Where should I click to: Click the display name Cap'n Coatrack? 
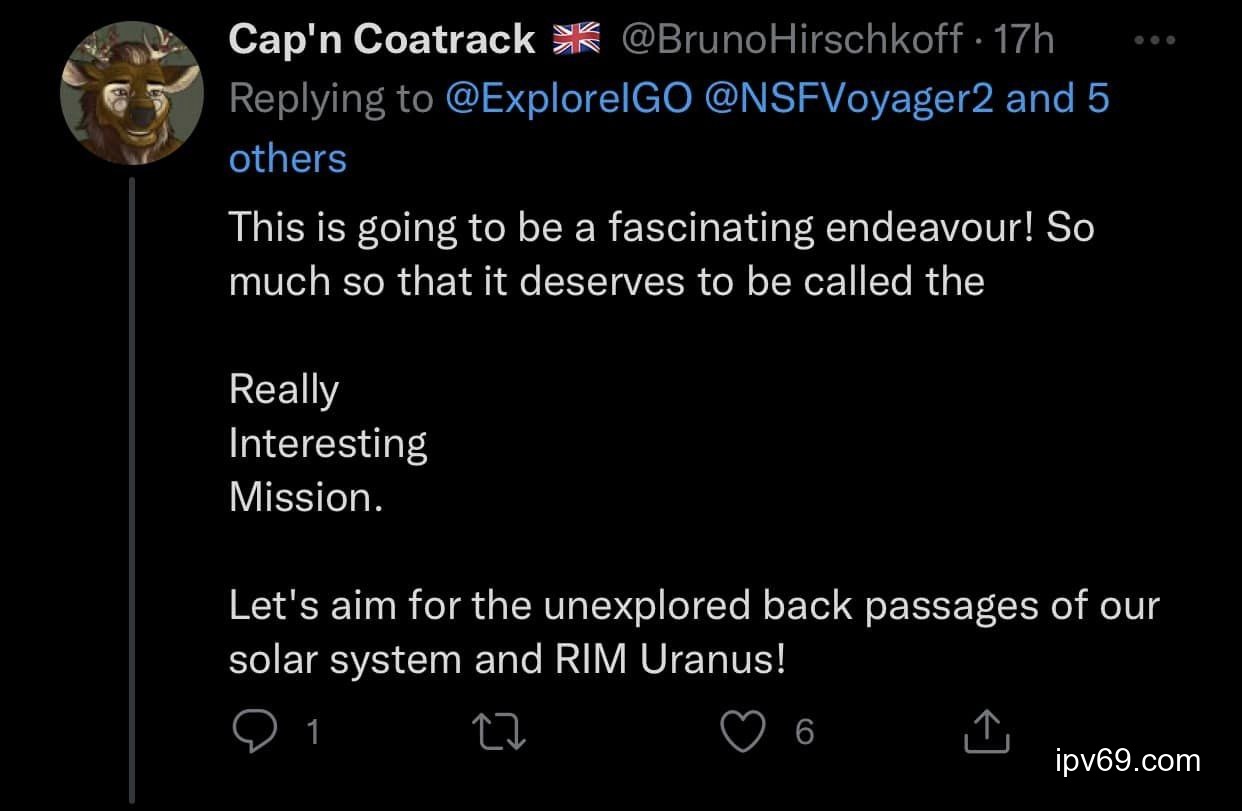coord(381,40)
